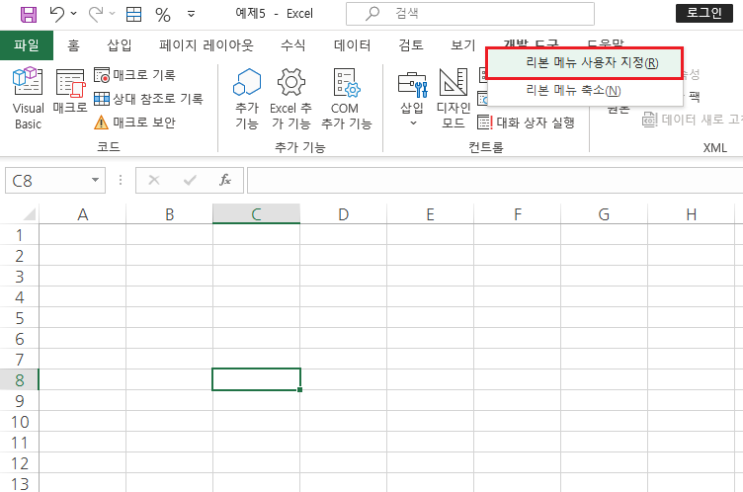The image size is (743, 492).
Task: Select column F header
Action: click(x=517, y=214)
